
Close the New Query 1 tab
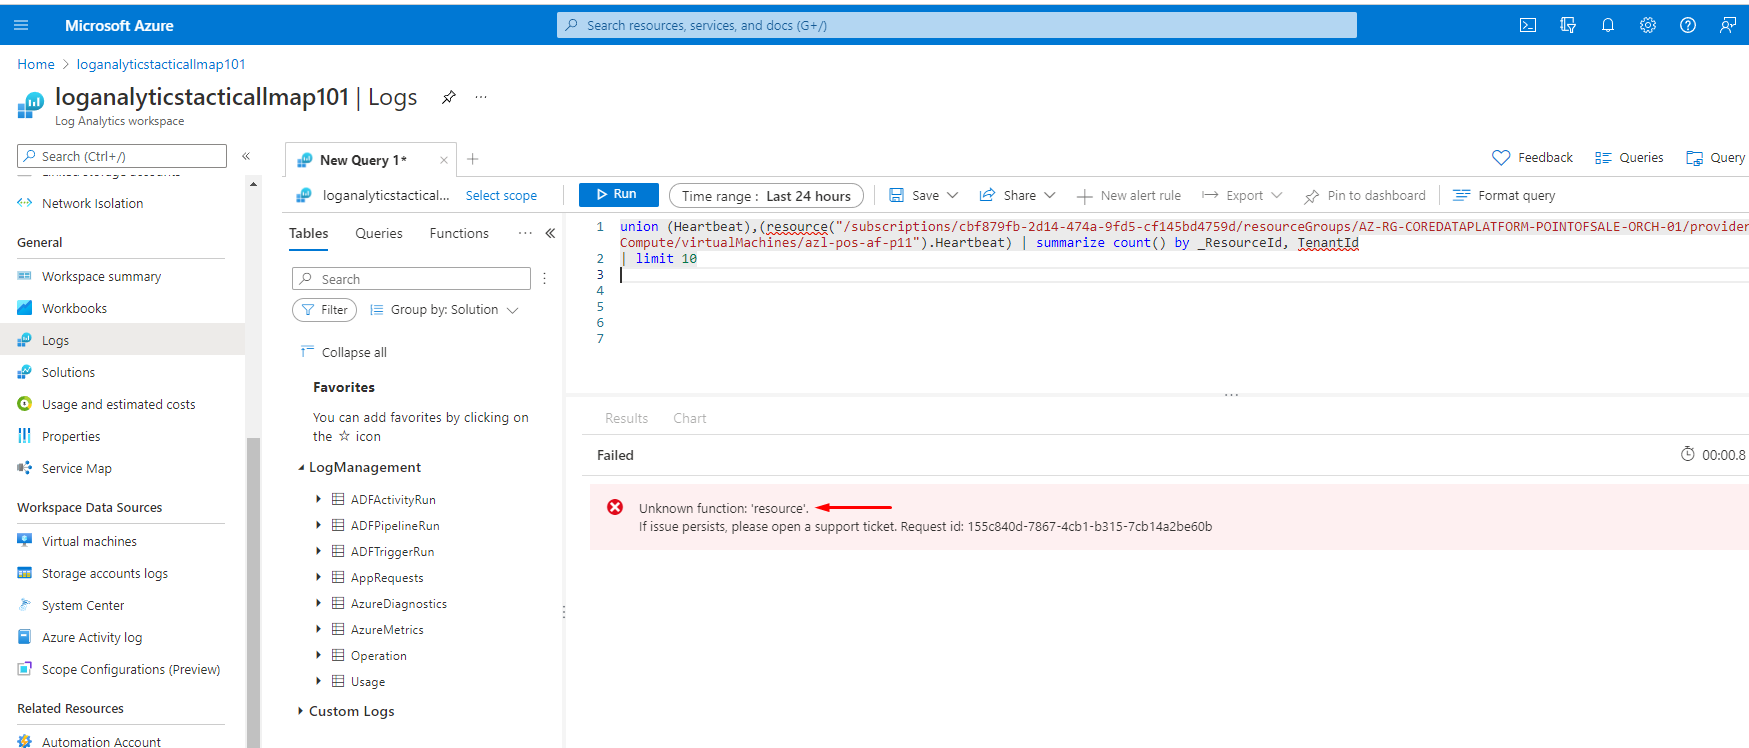click(444, 160)
